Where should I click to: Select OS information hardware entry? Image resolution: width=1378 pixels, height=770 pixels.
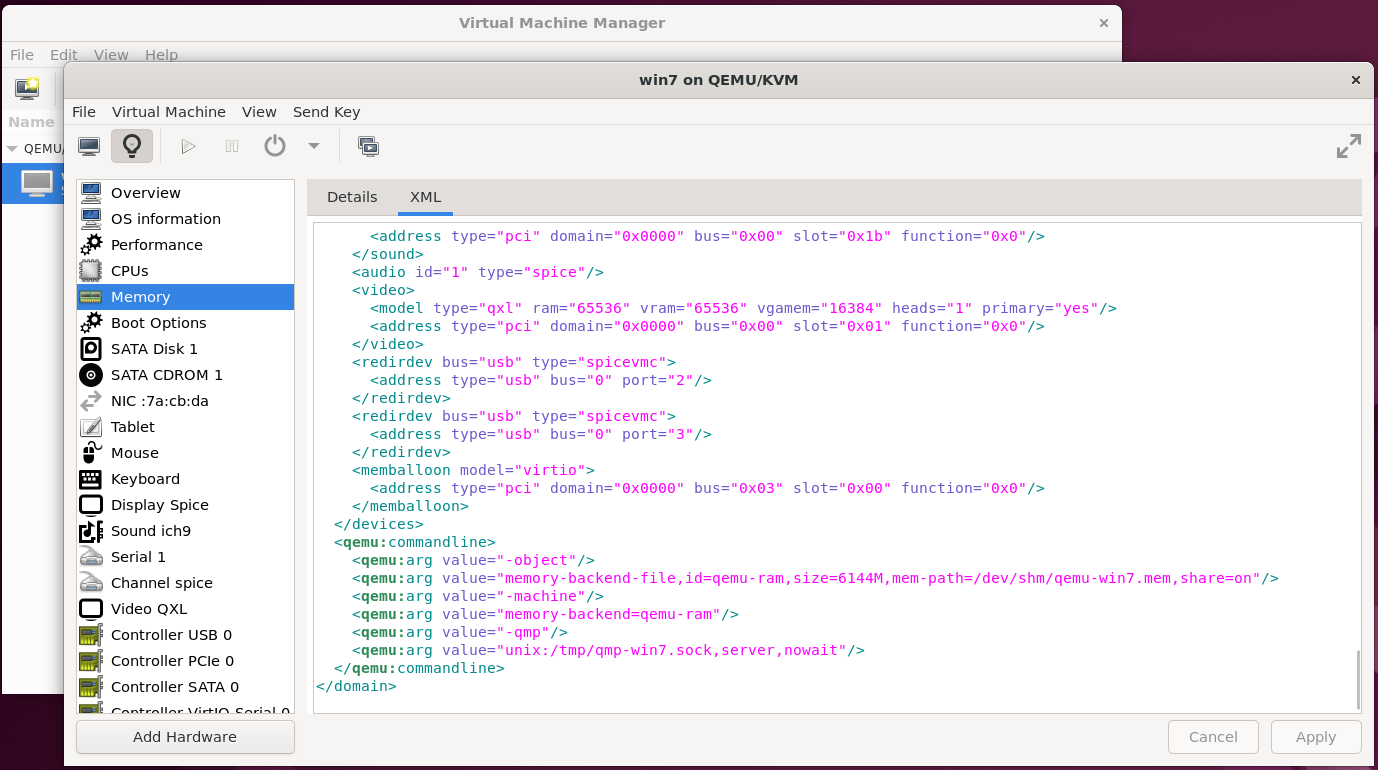coord(186,219)
